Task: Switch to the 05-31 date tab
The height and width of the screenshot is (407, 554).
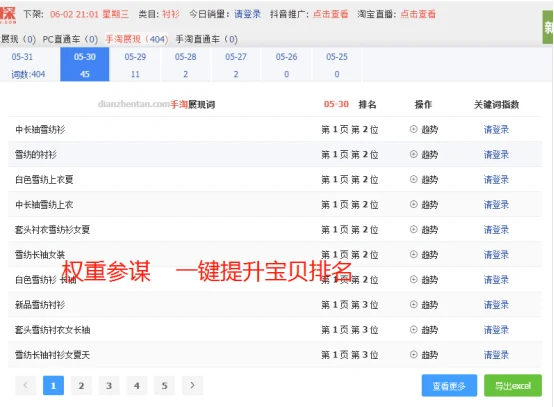Action: [28, 65]
